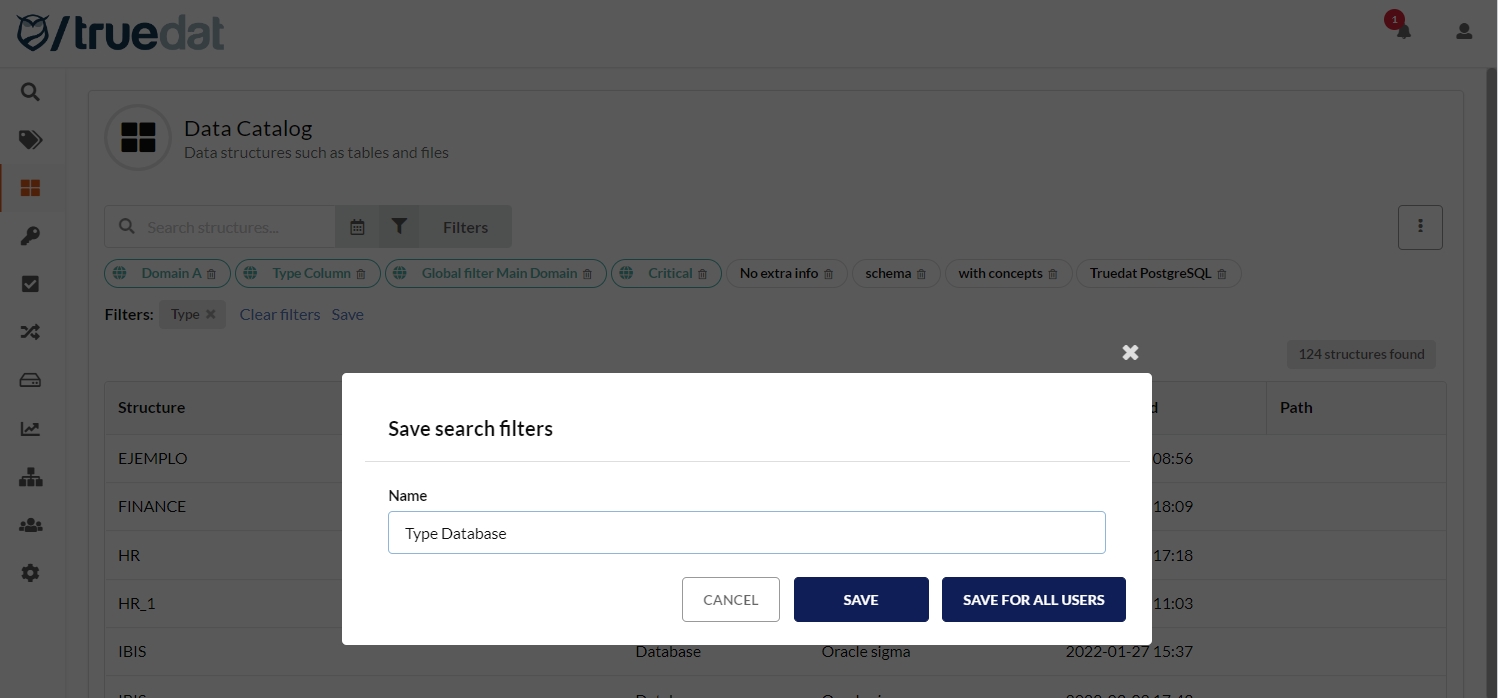This screenshot has height=698, width=1498.
Task: Open the hierarchy sitemap sidebar icon
Action: point(30,477)
